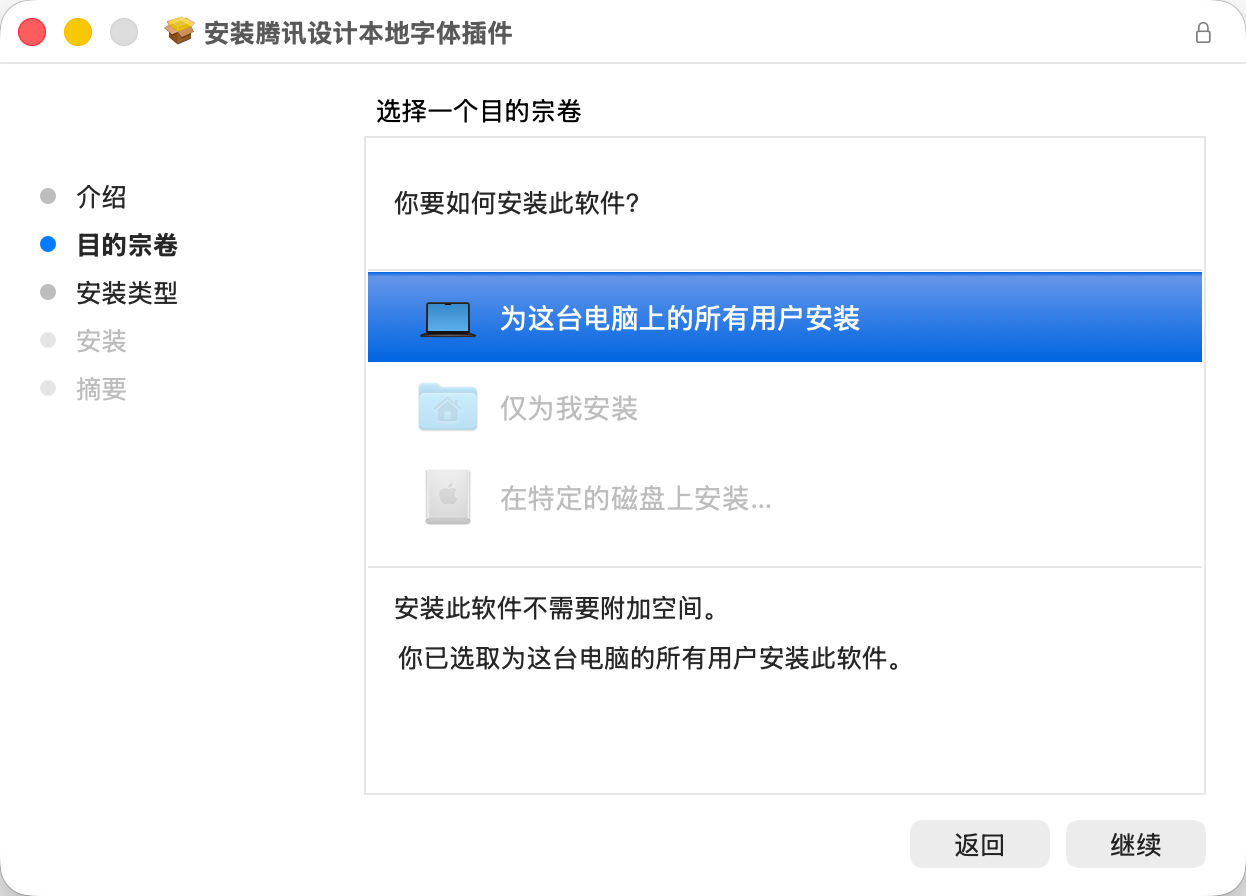1246x896 pixels.
Task: Click the blue dot beside 目的宗卷
Action: (49, 244)
